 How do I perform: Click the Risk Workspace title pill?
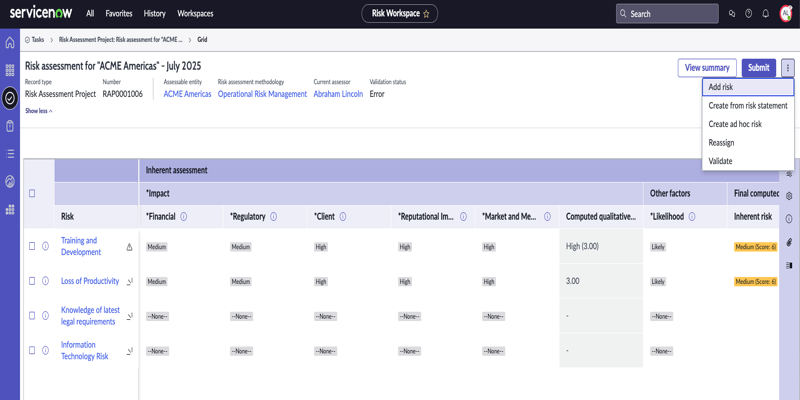coord(399,14)
